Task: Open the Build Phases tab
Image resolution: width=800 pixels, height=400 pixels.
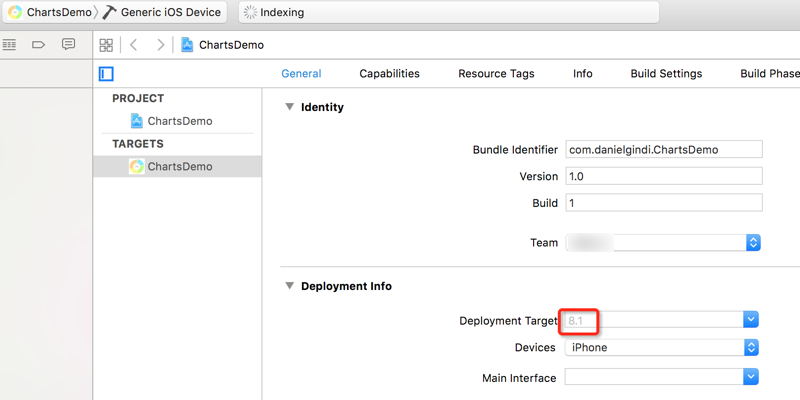Action: point(770,73)
